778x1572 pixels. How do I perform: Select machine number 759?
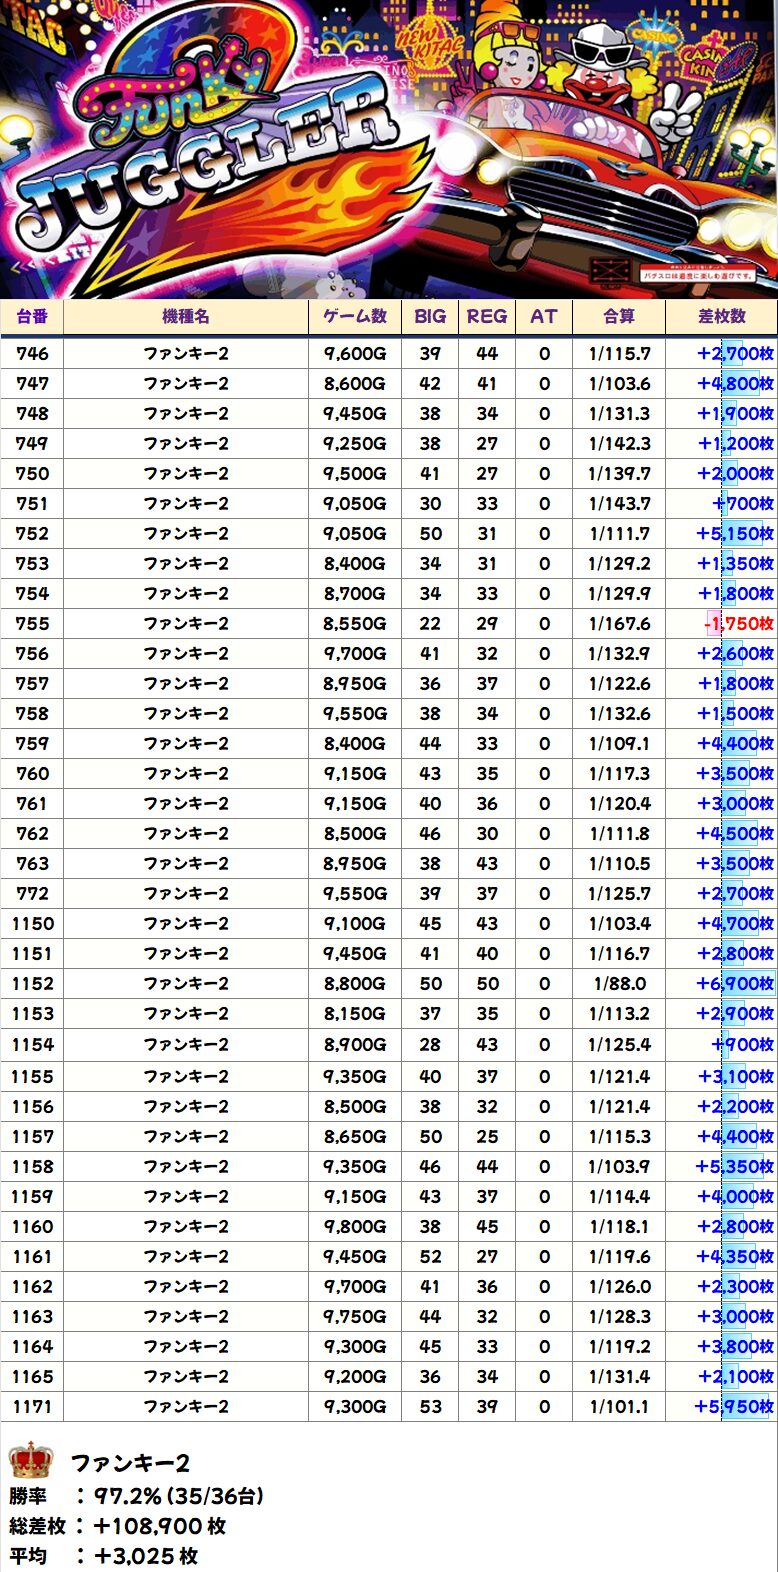[32, 743]
